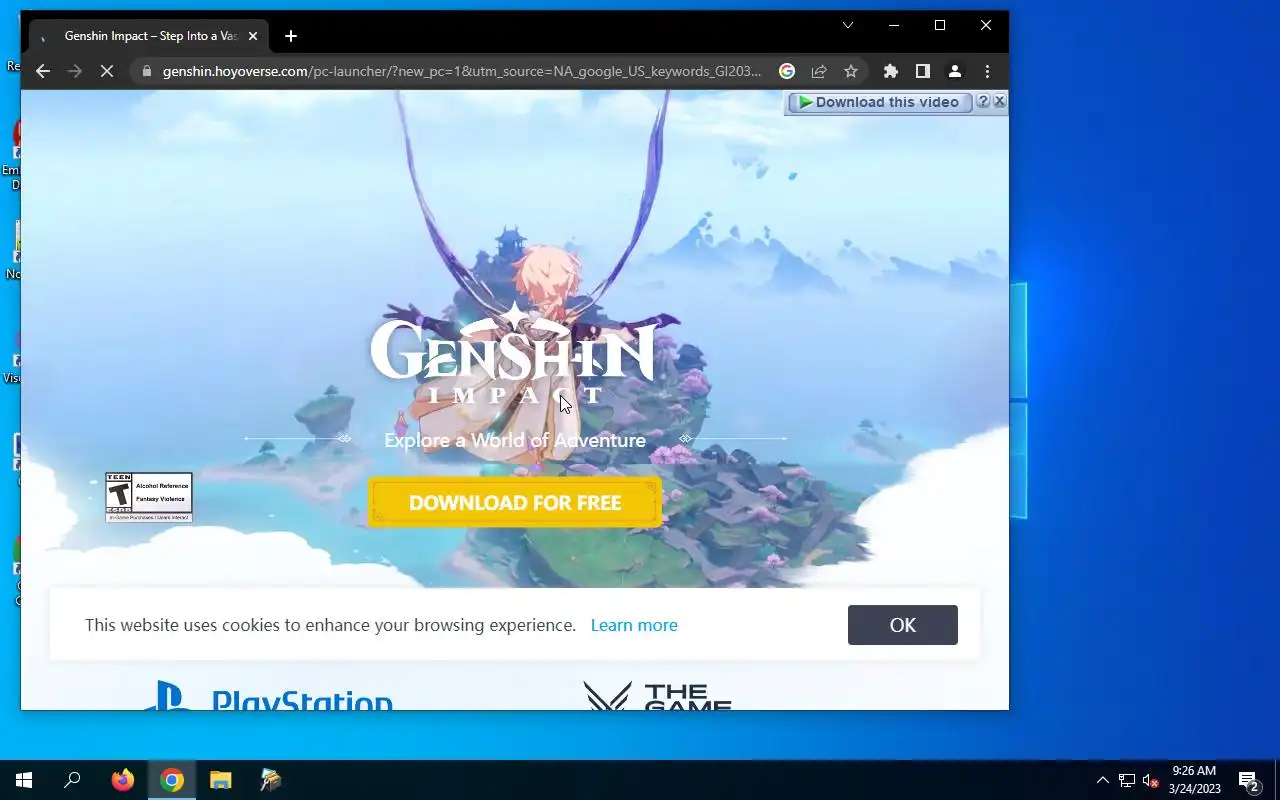
Task: Click the PlayStation logo
Action: click(x=267, y=696)
